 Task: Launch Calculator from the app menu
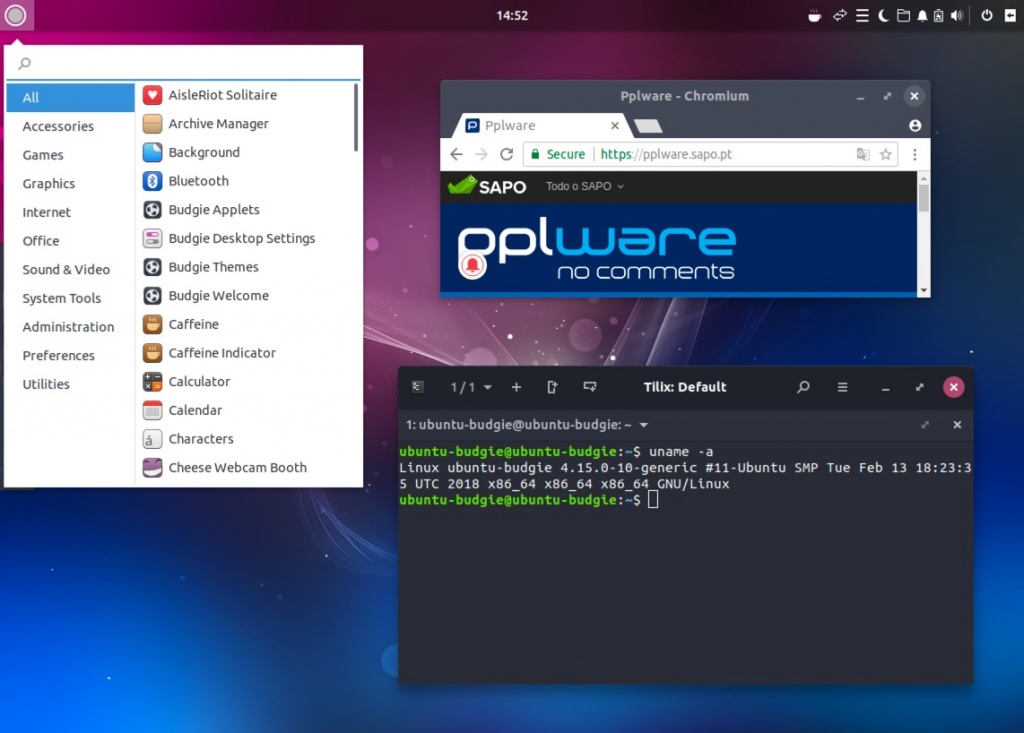pos(199,382)
